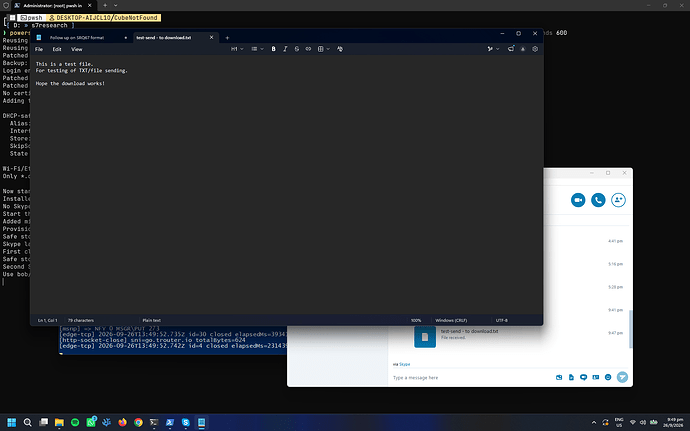Click the send image icon in Skype
This screenshot has height=431, width=690.
coord(559,377)
